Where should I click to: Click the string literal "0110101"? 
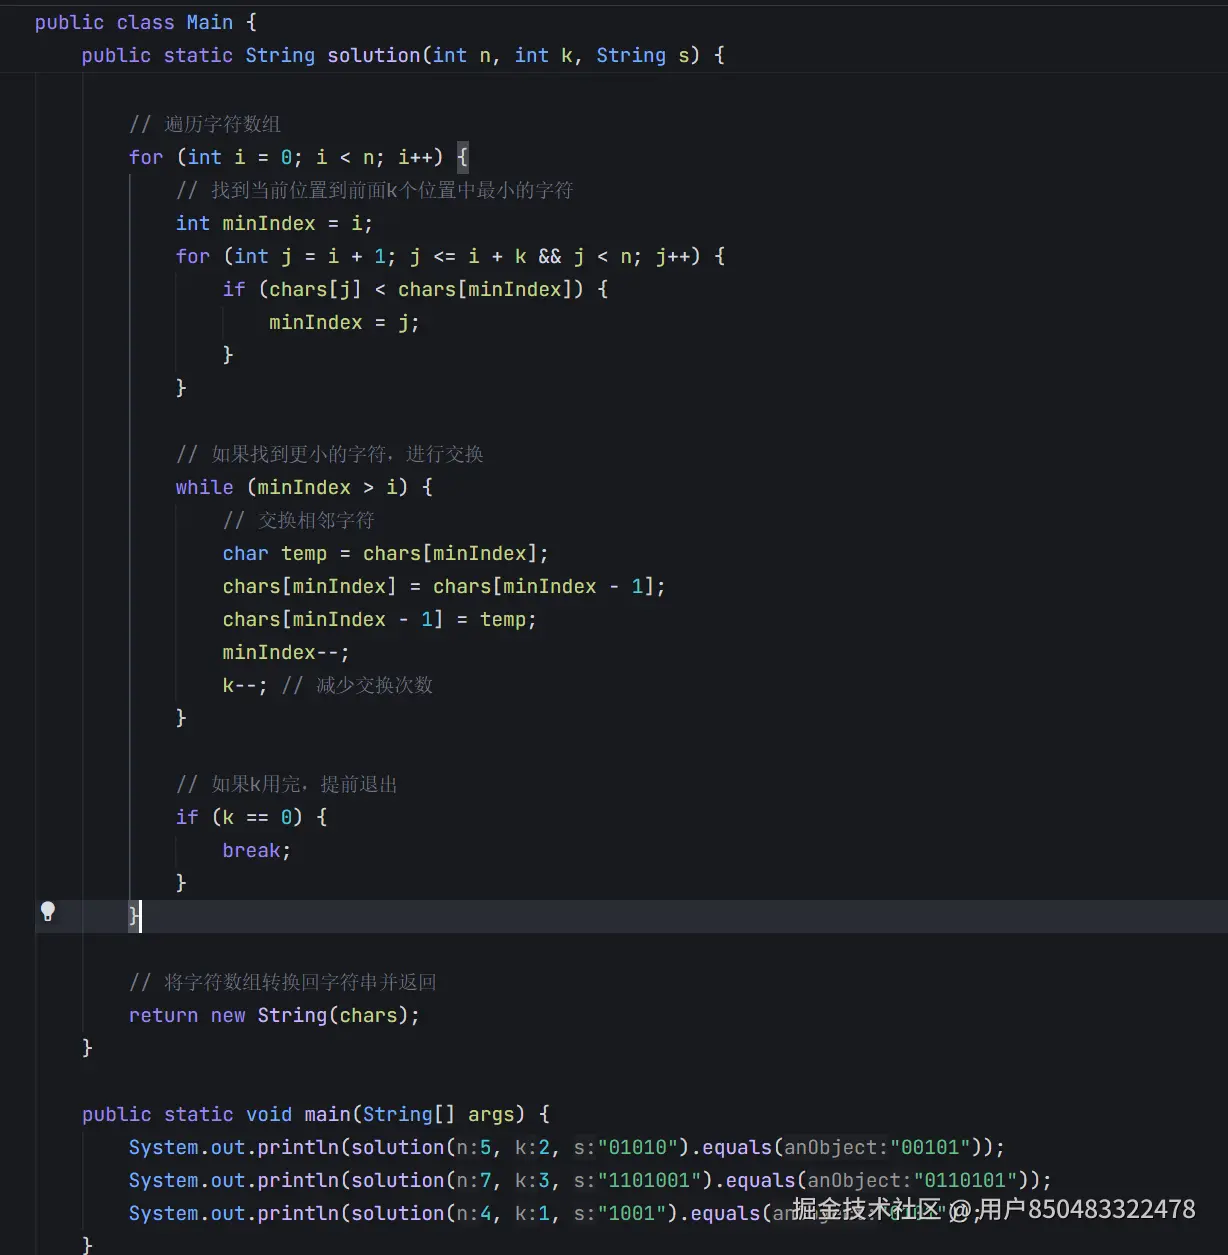pyautogui.click(x=965, y=1180)
